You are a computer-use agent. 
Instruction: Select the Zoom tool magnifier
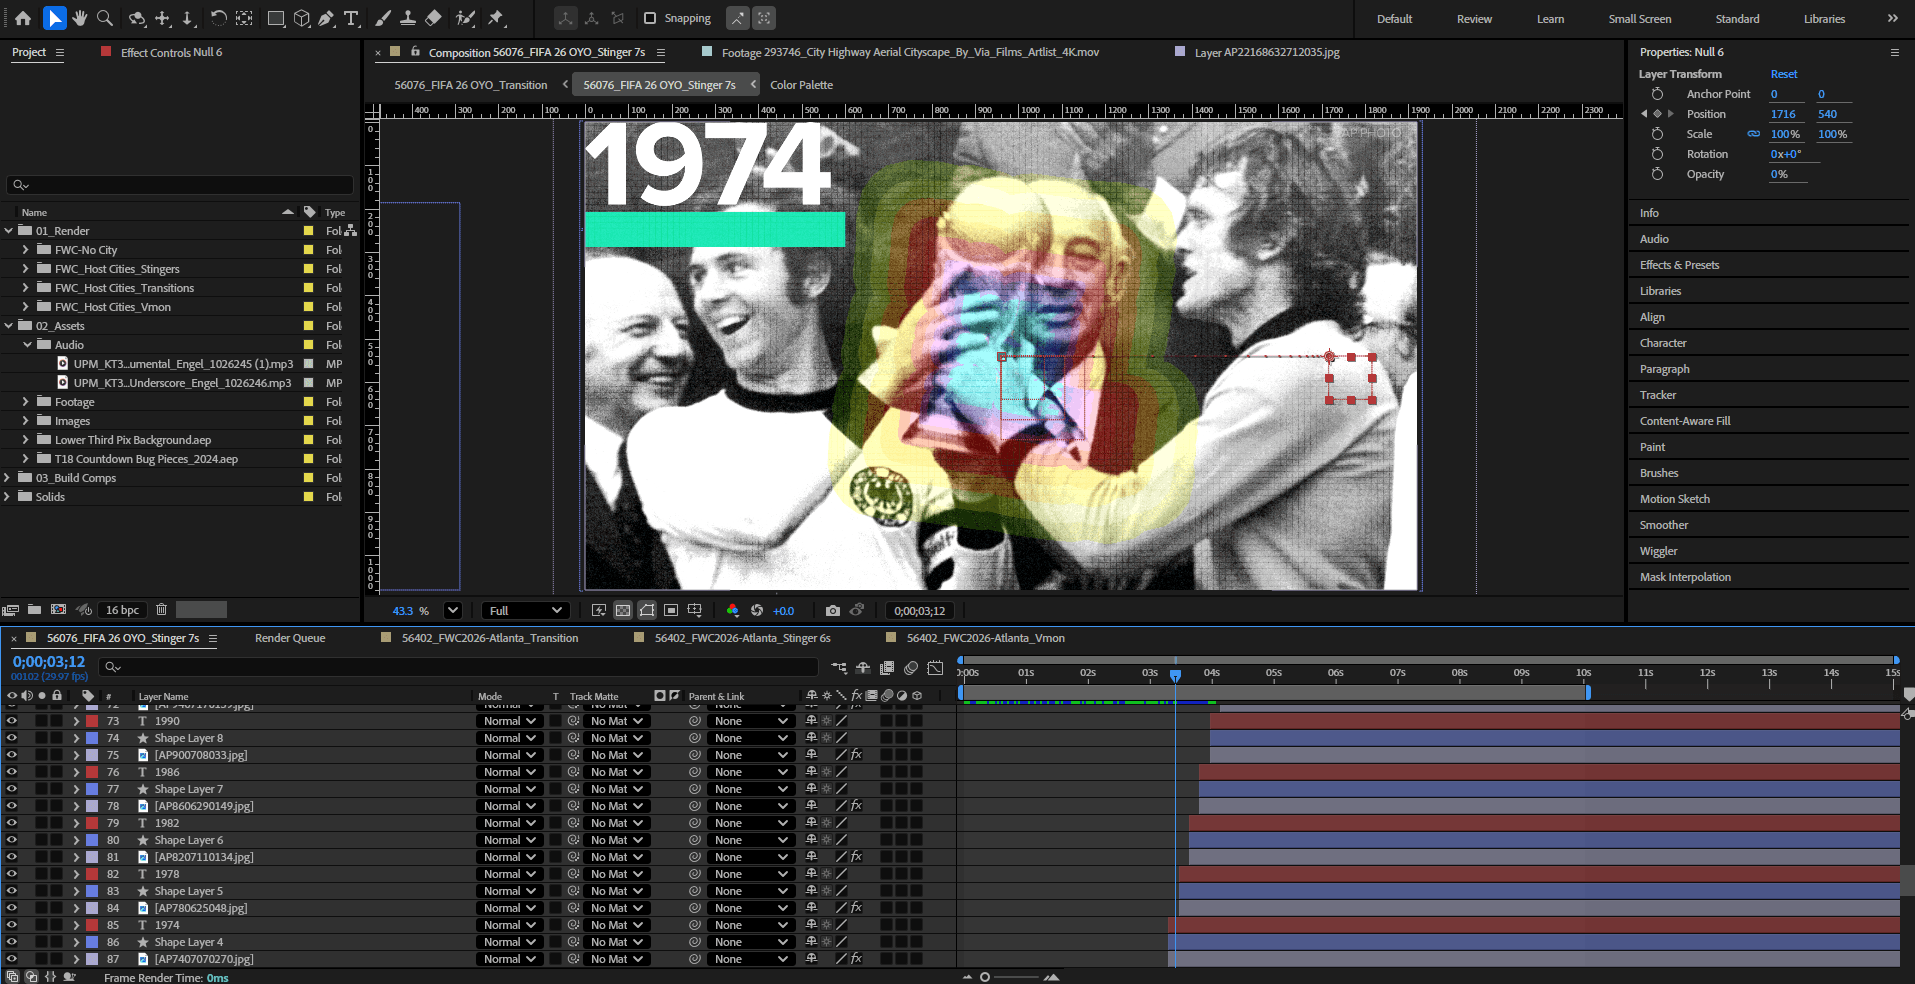click(105, 18)
